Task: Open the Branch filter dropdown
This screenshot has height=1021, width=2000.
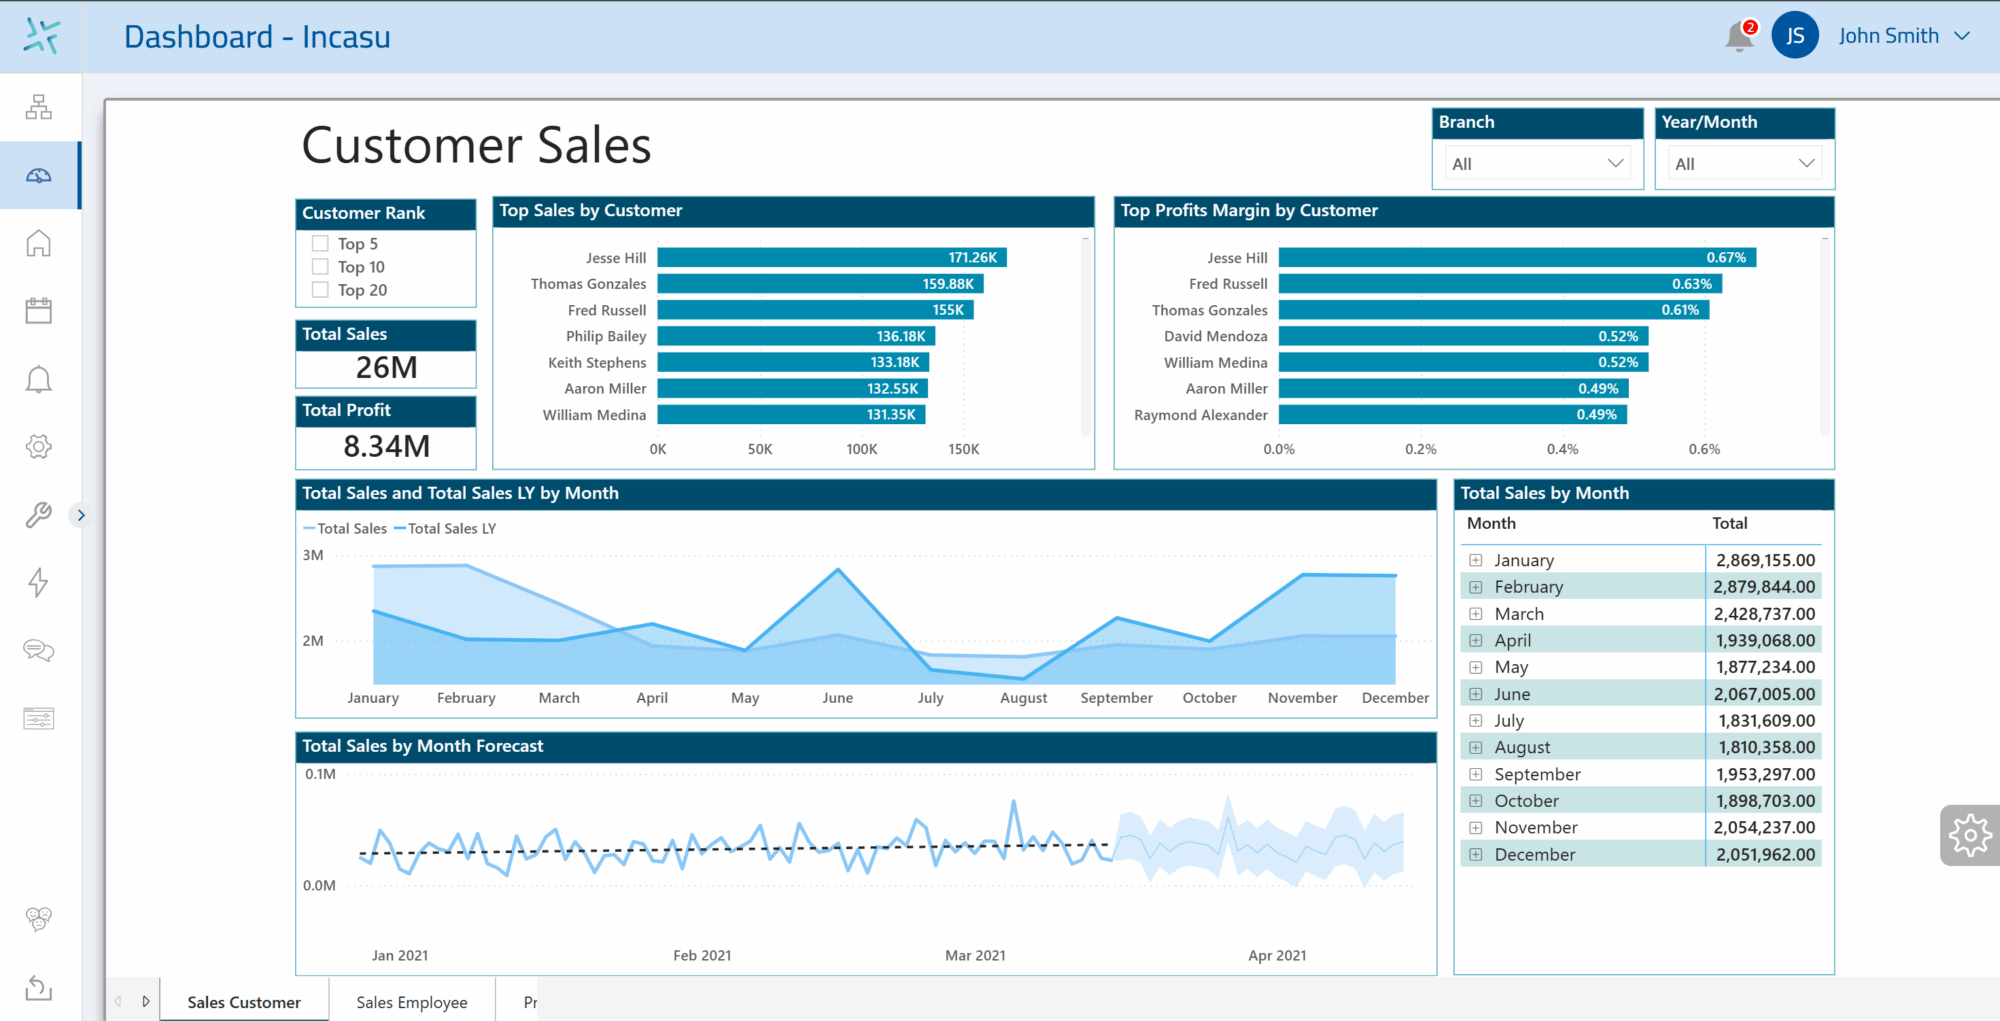Action: pyautogui.click(x=1538, y=163)
